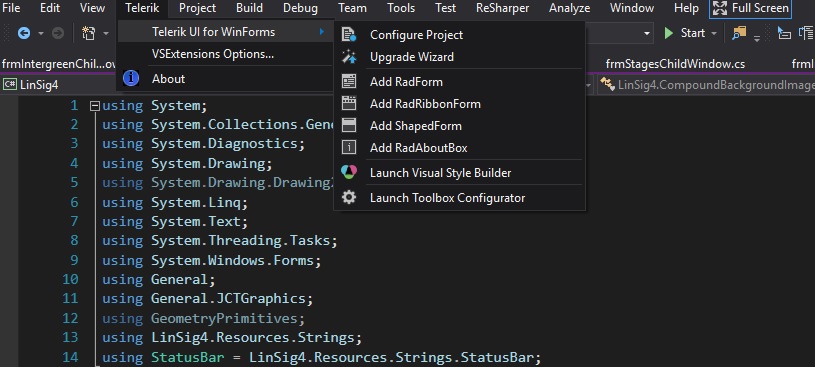Collapse the using directives region
The height and width of the screenshot is (367, 815).
click(94, 106)
